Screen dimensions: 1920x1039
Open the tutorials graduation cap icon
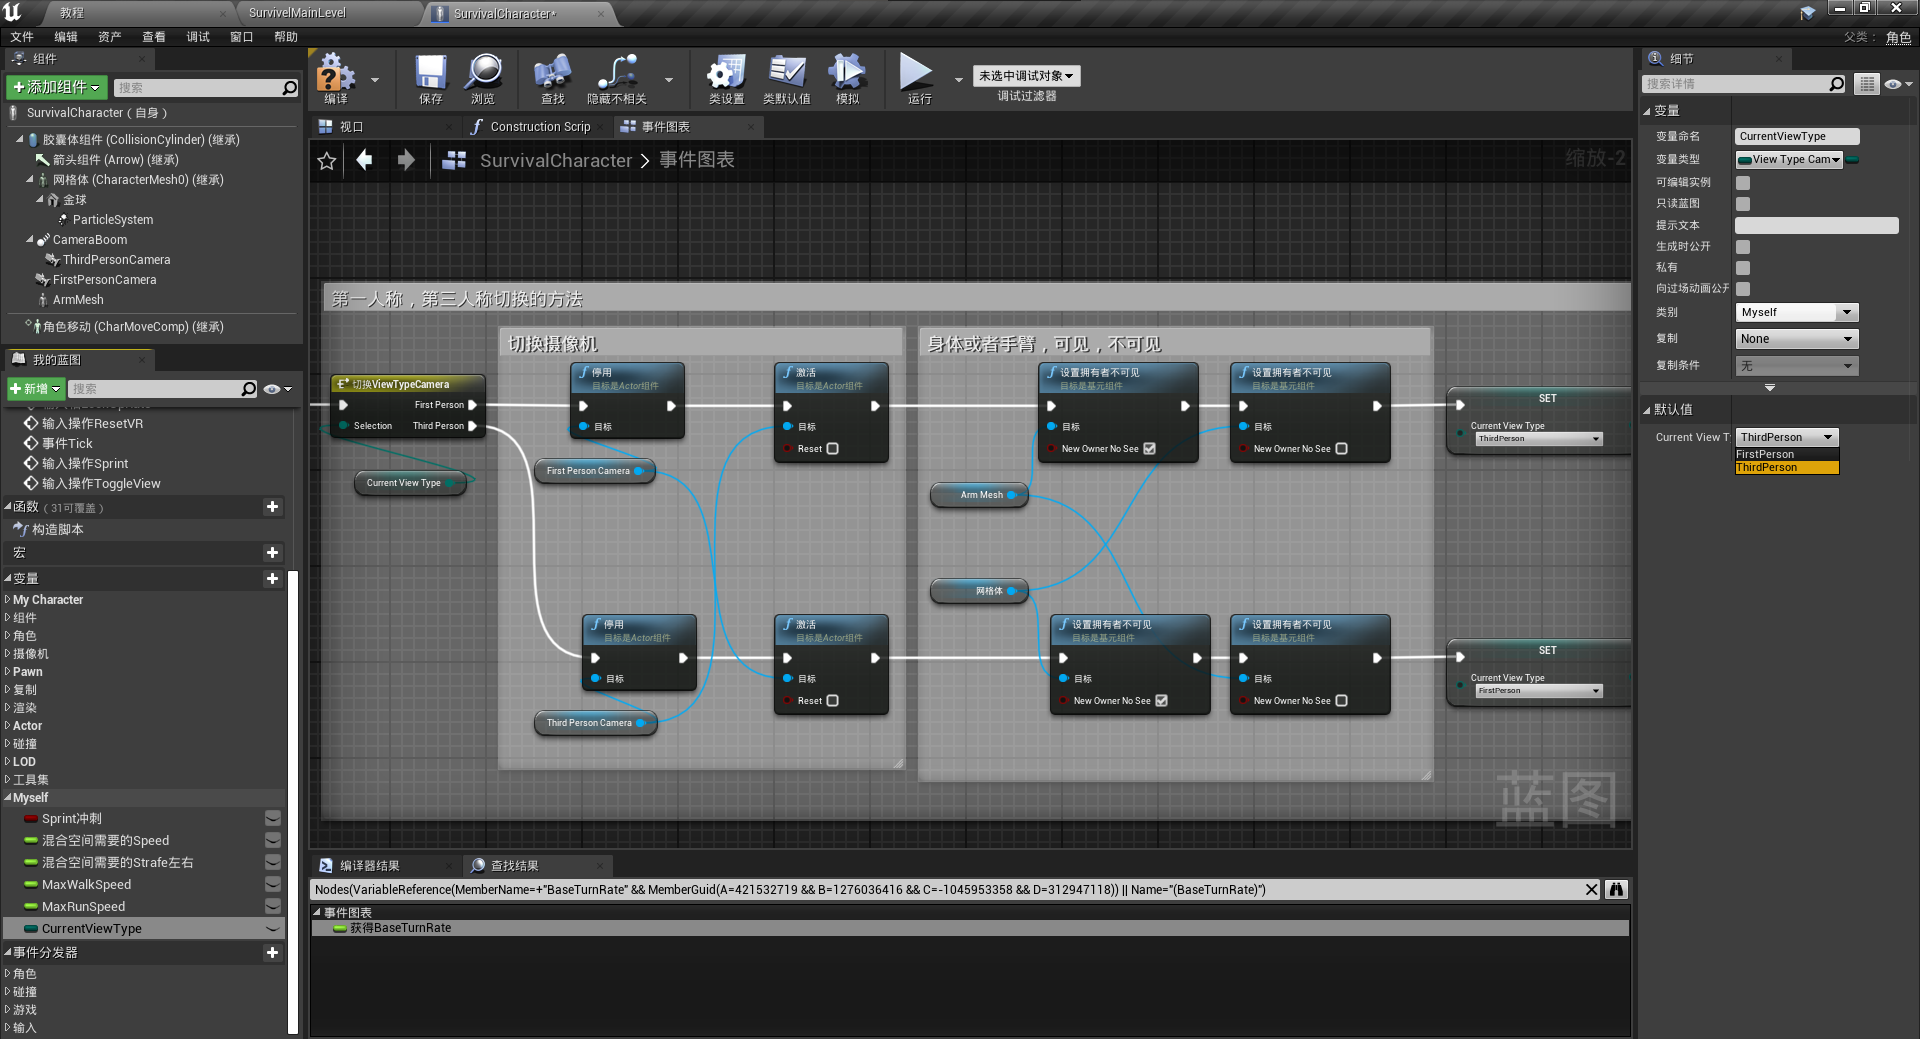[1807, 13]
